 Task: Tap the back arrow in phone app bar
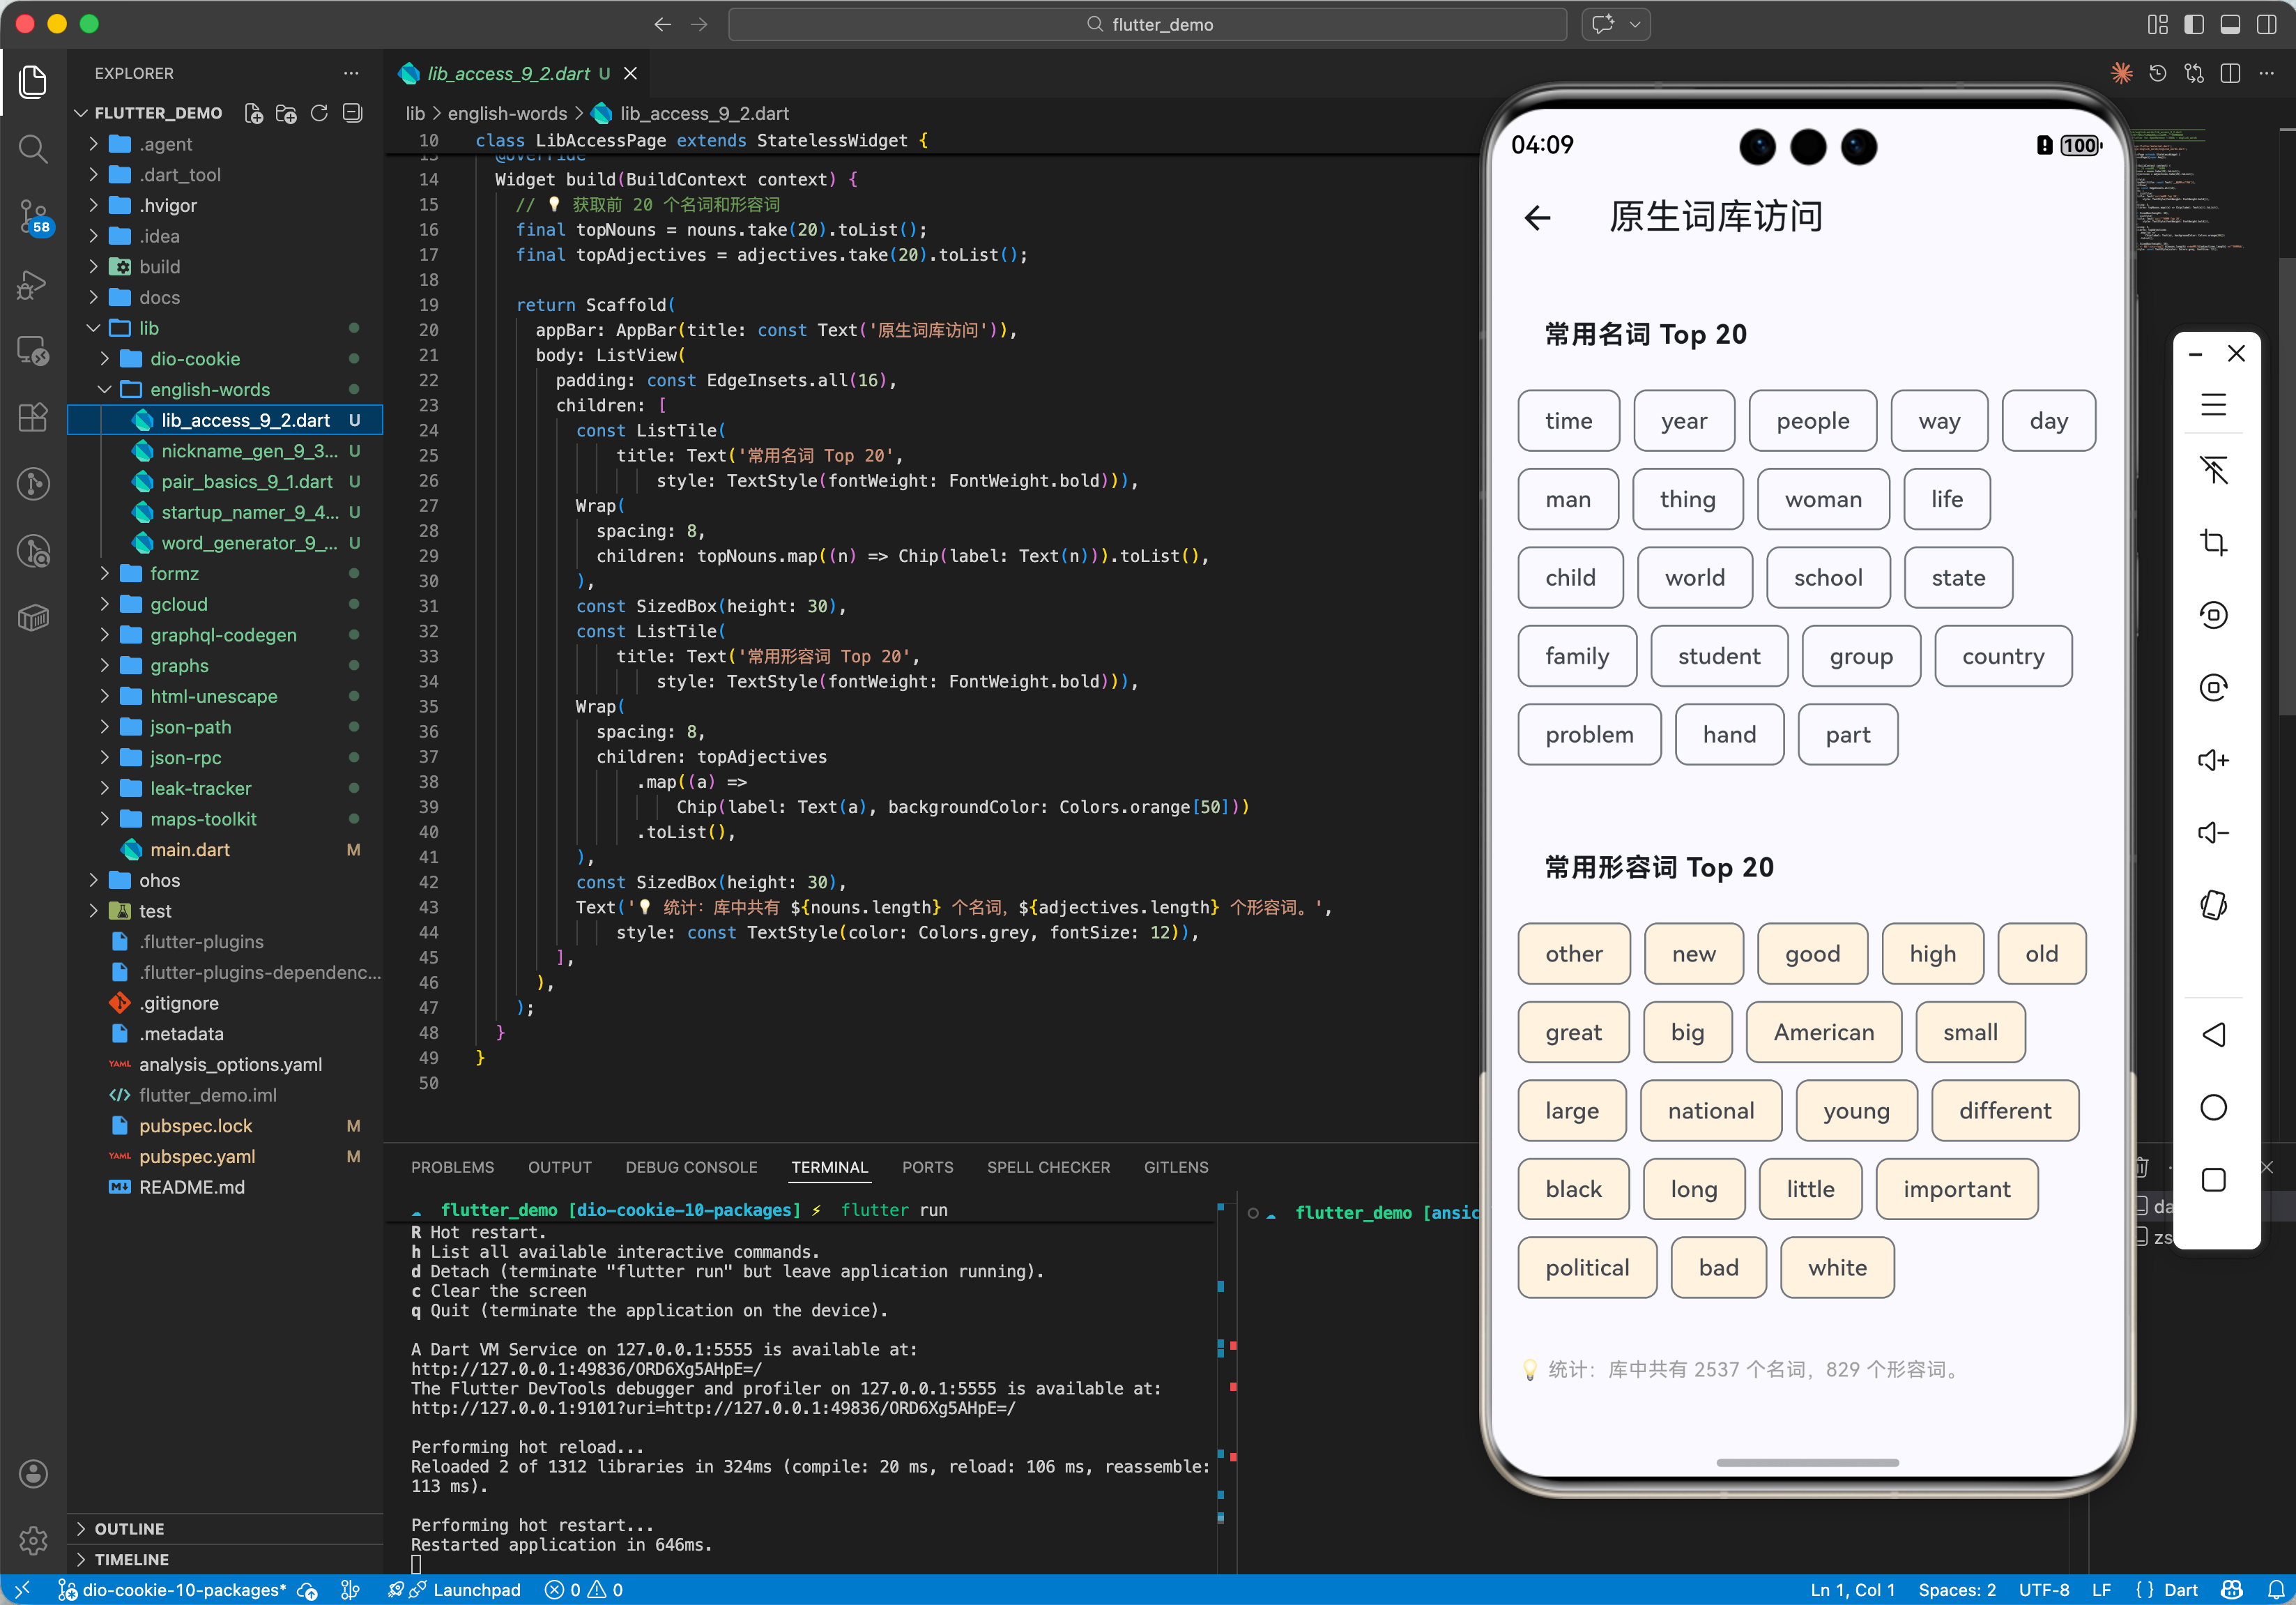tap(1537, 217)
